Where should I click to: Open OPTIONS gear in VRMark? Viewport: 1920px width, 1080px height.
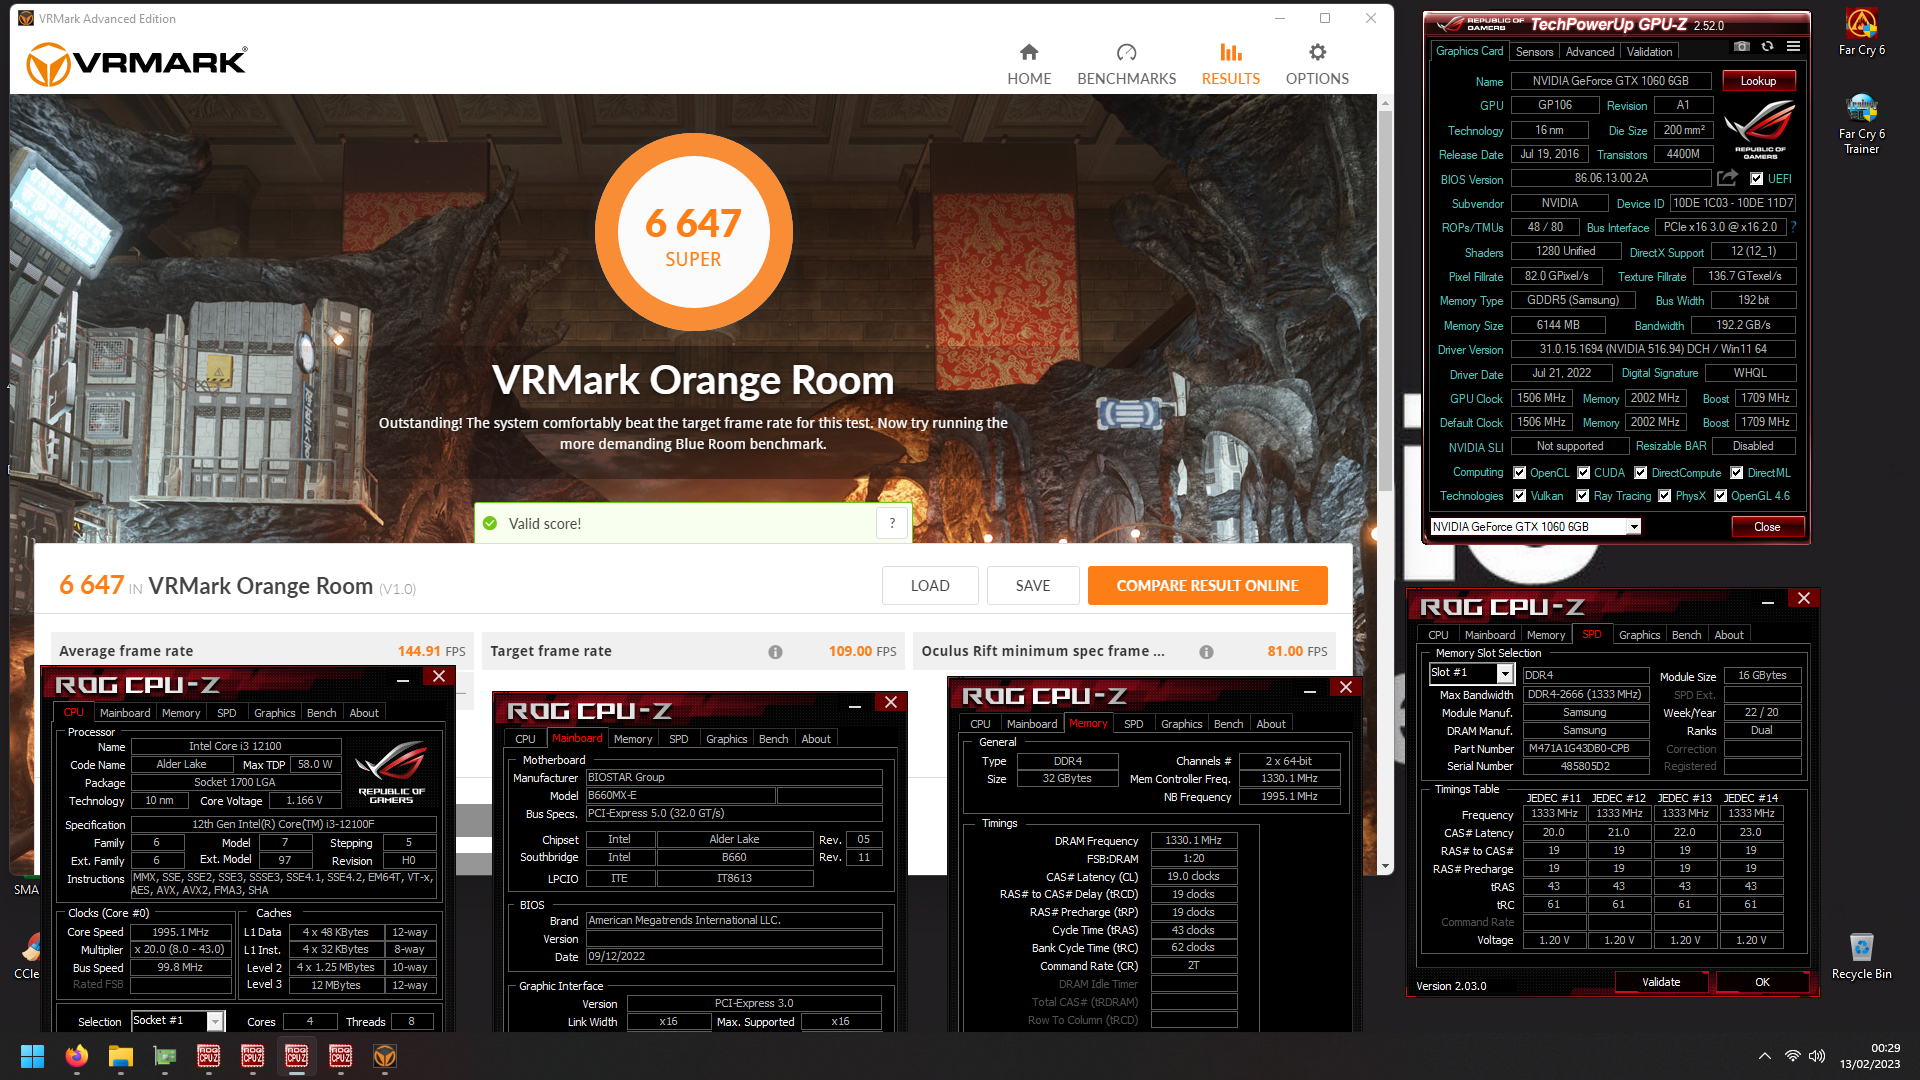tap(1317, 65)
